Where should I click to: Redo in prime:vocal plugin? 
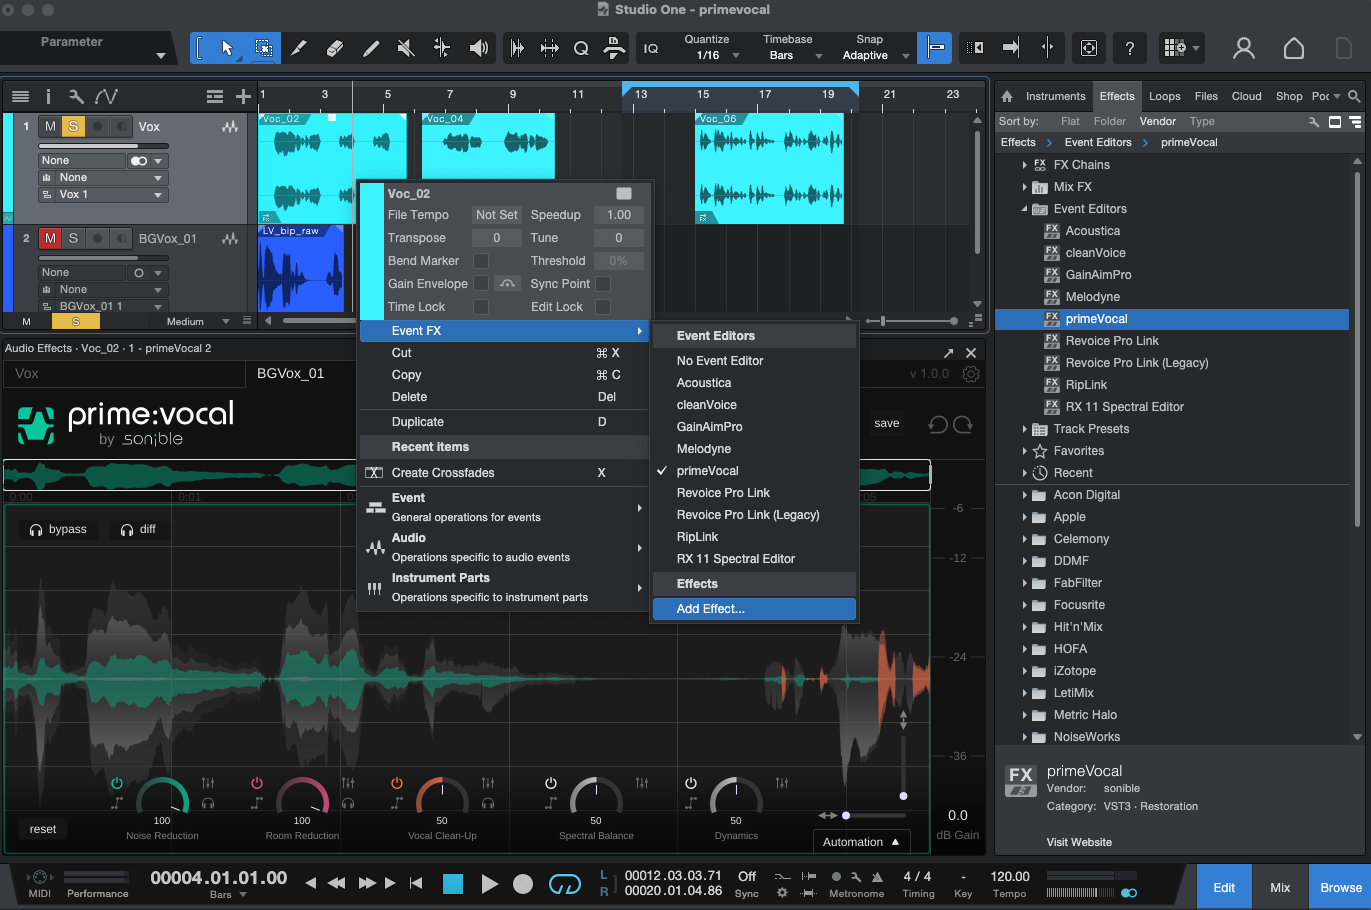click(x=963, y=424)
